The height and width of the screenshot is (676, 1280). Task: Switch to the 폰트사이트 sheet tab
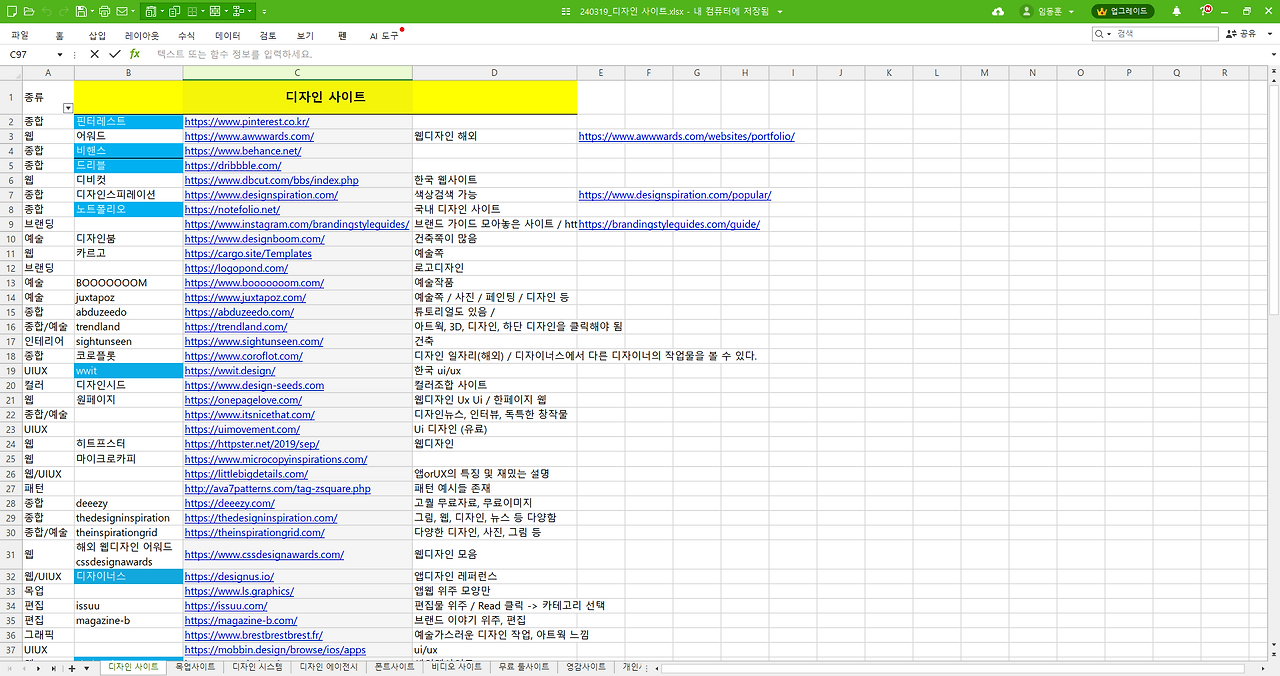[395, 667]
